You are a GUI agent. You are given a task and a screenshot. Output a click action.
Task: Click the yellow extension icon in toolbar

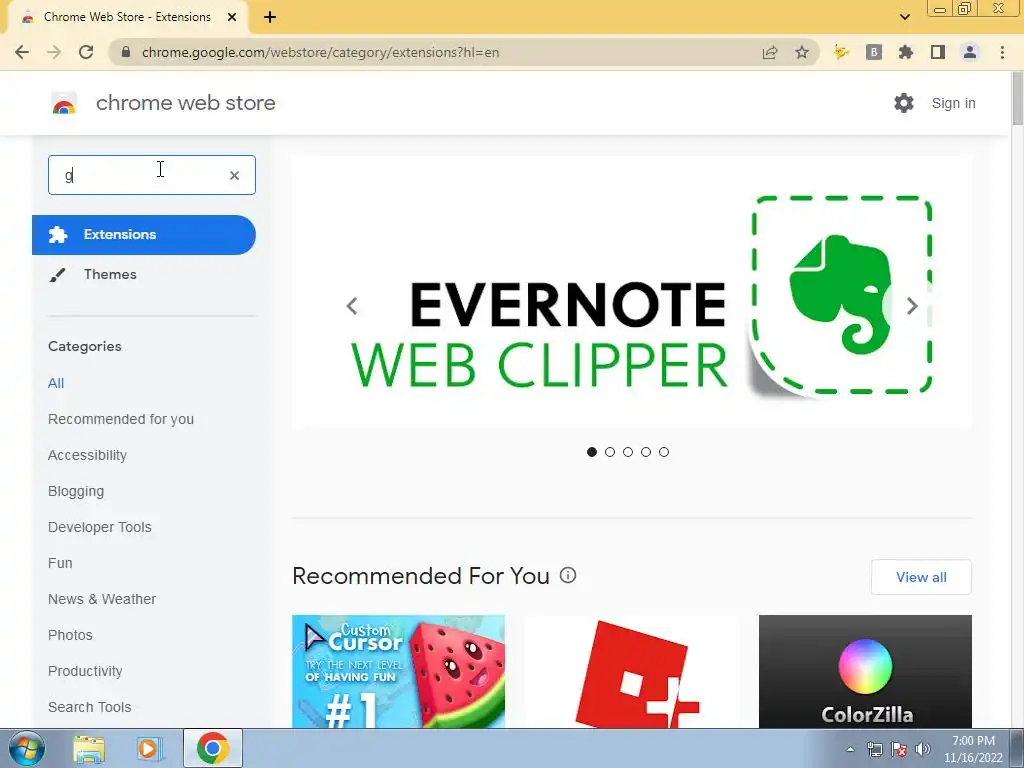pos(841,52)
